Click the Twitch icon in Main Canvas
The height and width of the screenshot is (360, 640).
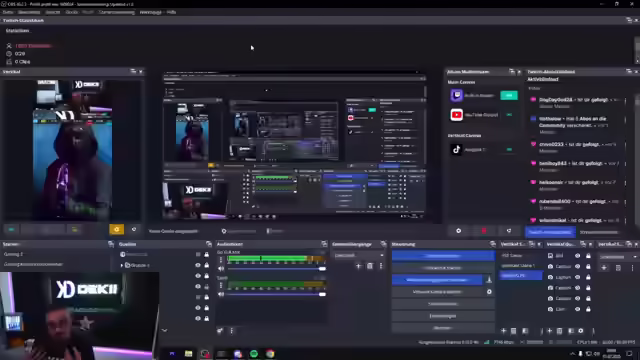point(456,96)
